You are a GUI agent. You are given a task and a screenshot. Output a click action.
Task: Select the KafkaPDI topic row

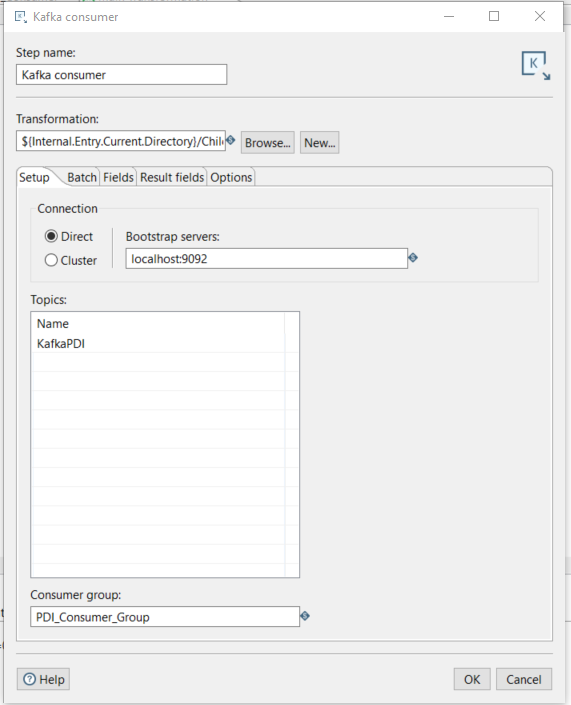click(x=158, y=344)
